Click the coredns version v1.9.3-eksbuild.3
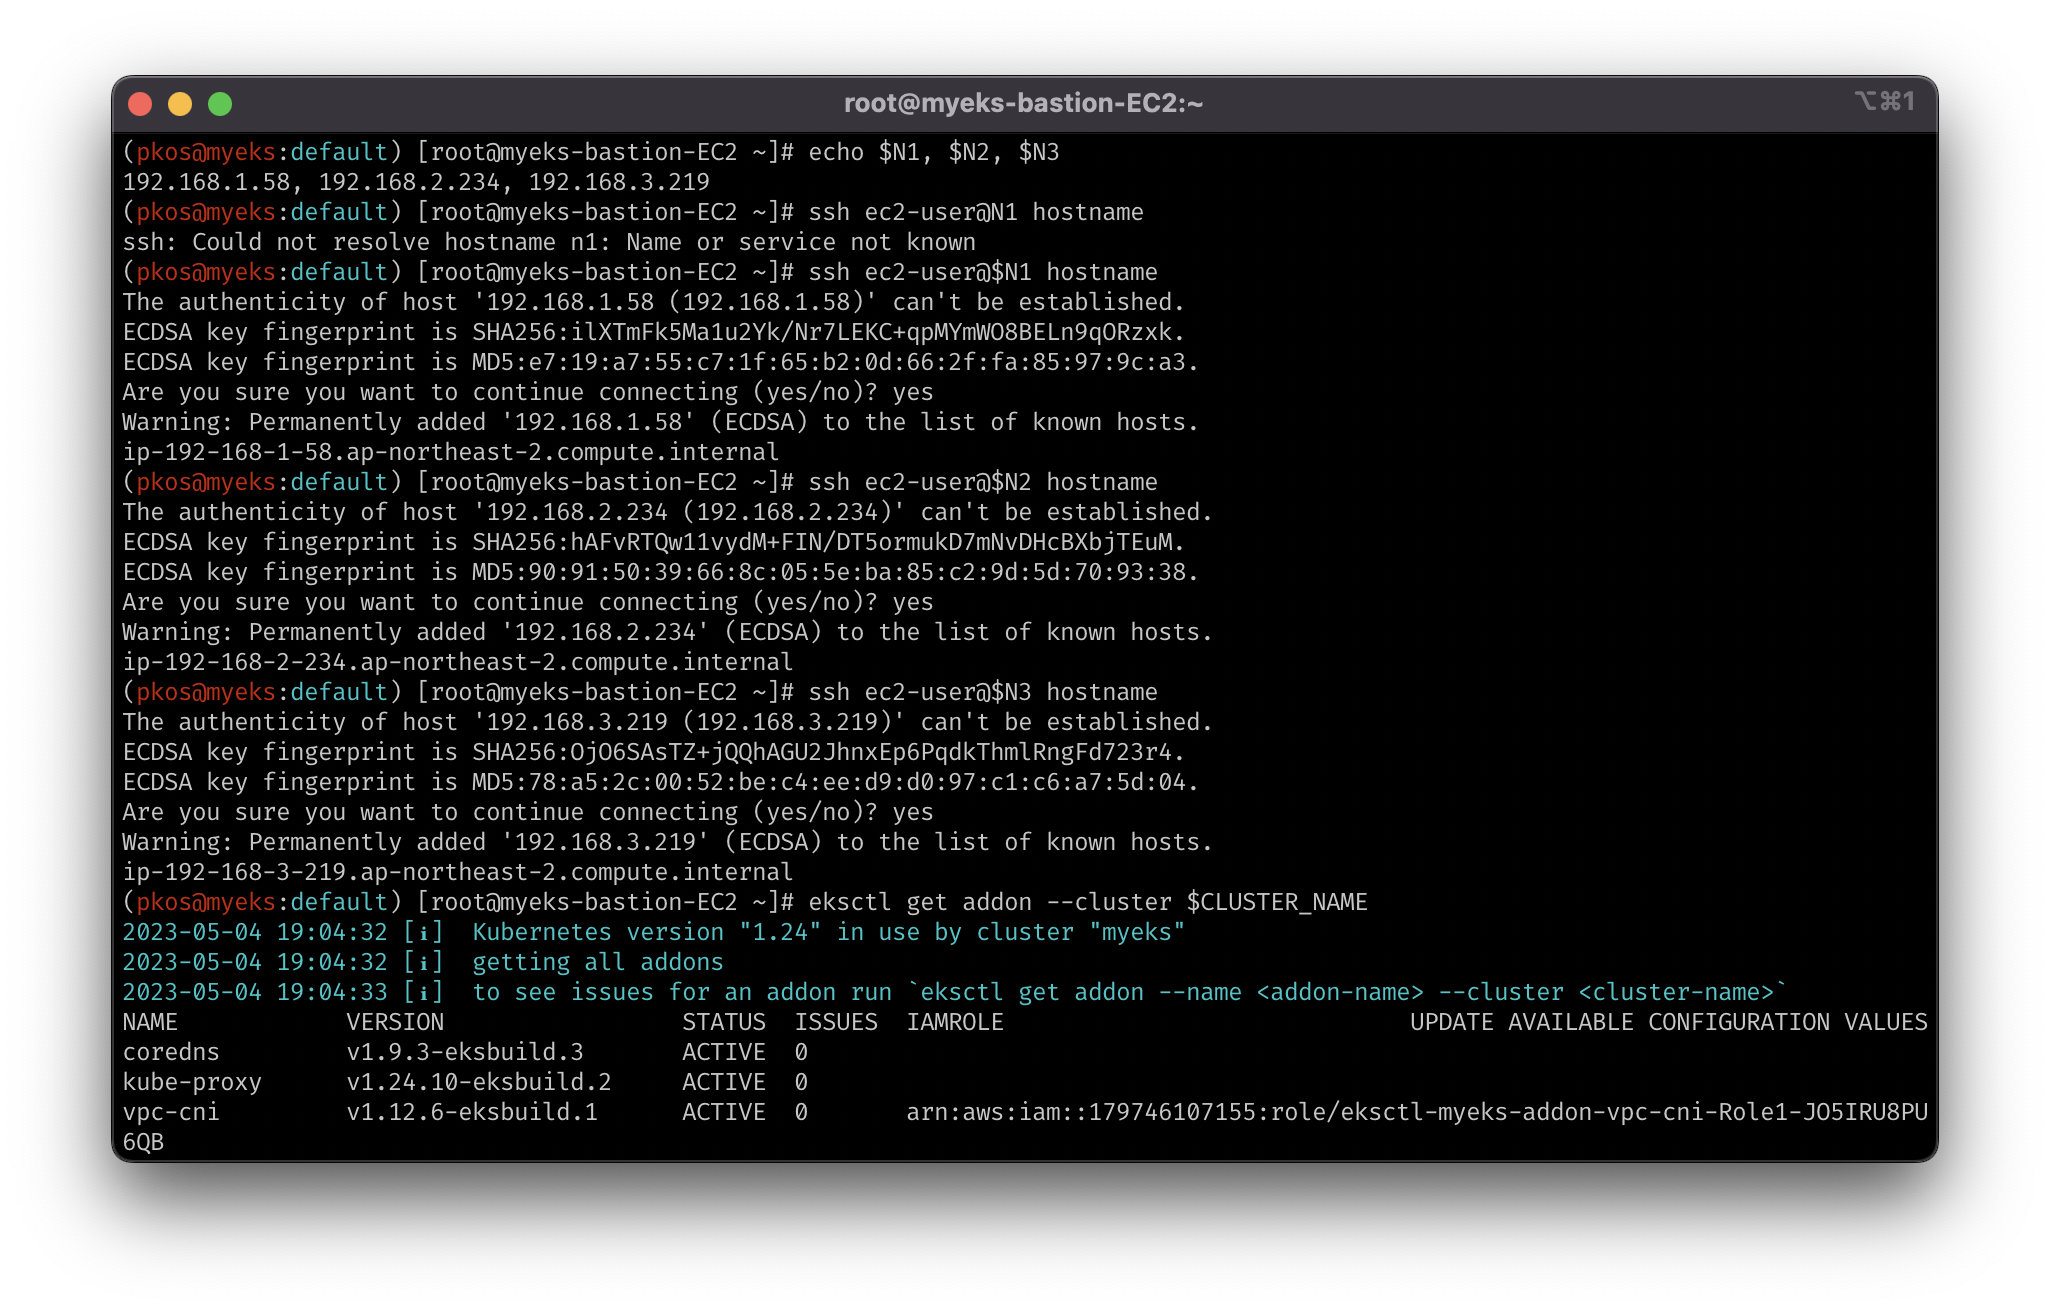 pos(465,1052)
